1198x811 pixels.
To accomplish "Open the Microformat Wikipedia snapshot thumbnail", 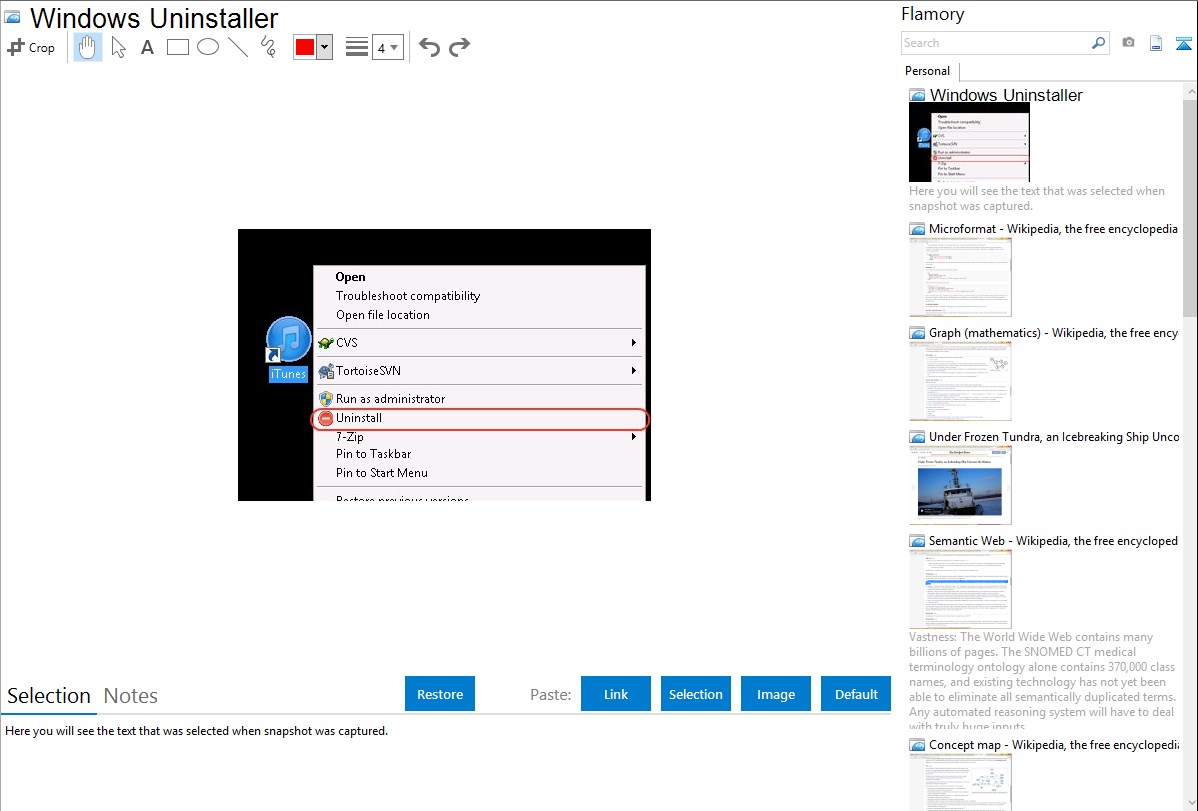I will point(960,277).
